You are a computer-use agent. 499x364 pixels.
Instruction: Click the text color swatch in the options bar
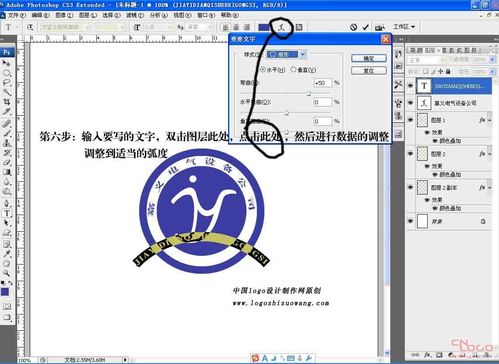click(264, 27)
